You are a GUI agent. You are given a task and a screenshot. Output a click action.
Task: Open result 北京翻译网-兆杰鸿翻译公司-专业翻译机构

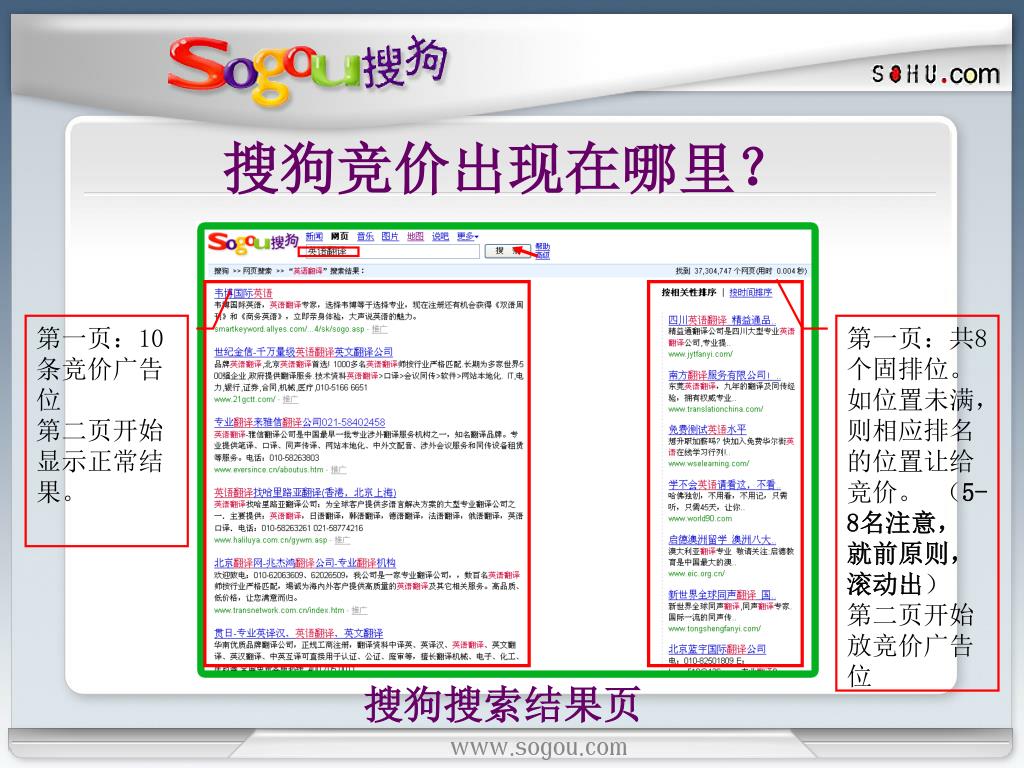click(x=305, y=563)
